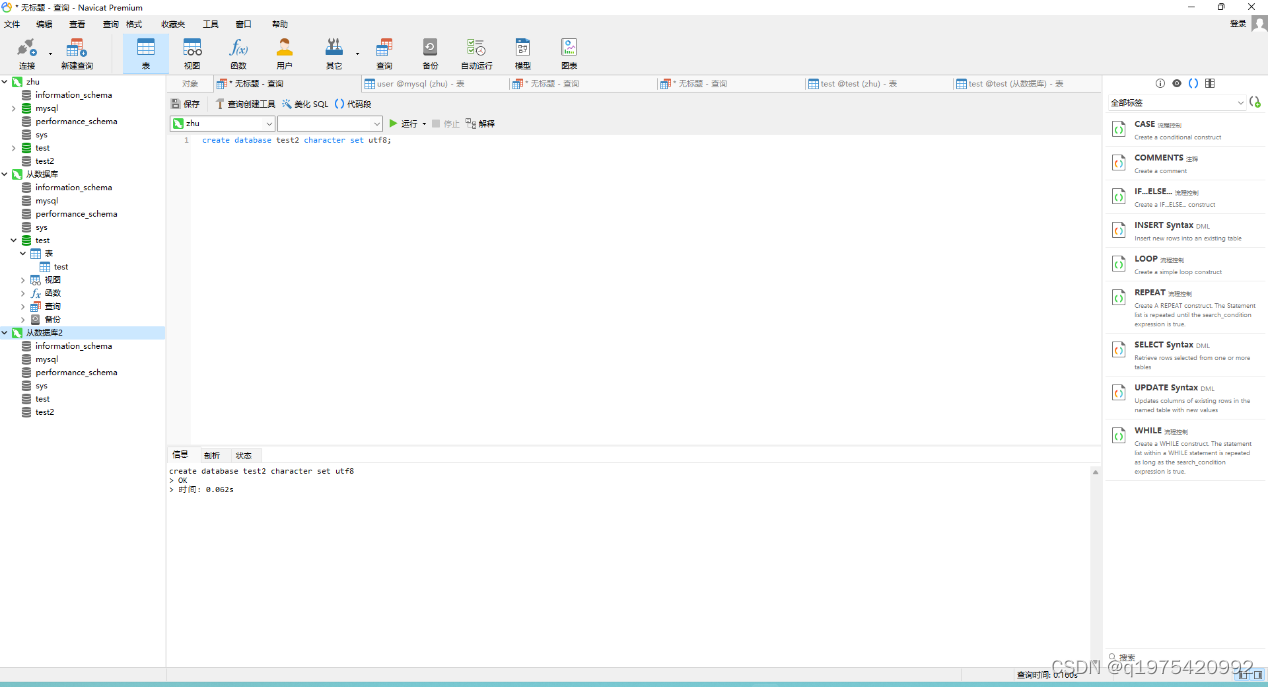This screenshot has width=1268, height=687.
Task: Switch to test @test (从数据库) tab
Action: (x=1026, y=84)
